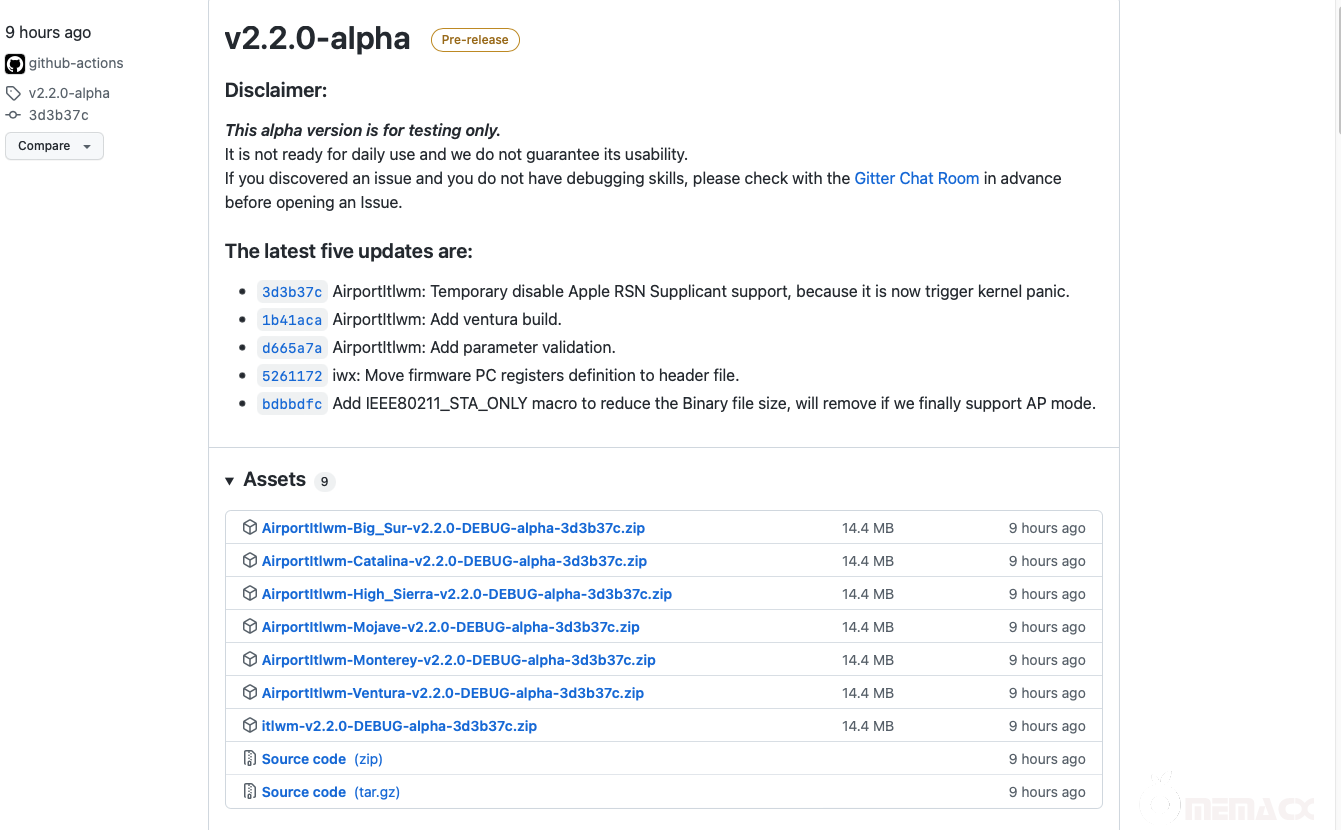Download AirportItlwm-Monterey DEBUG alpha zip

(458, 660)
